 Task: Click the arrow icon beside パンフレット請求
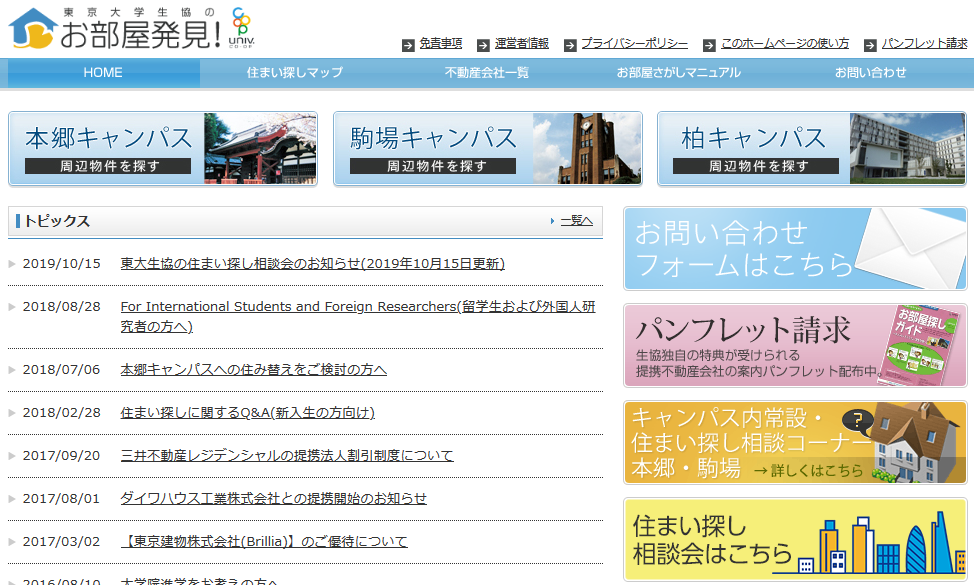[x=870, y=45]
